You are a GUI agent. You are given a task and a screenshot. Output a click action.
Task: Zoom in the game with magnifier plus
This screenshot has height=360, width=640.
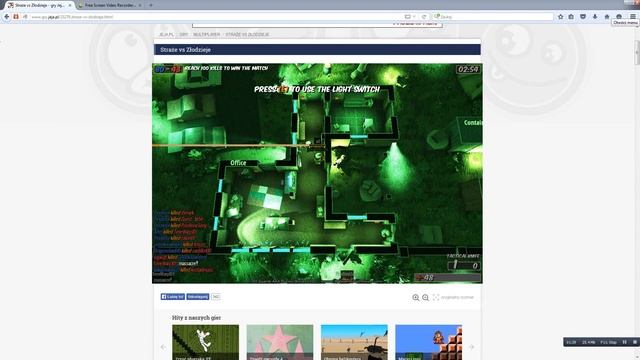(416, 298)
